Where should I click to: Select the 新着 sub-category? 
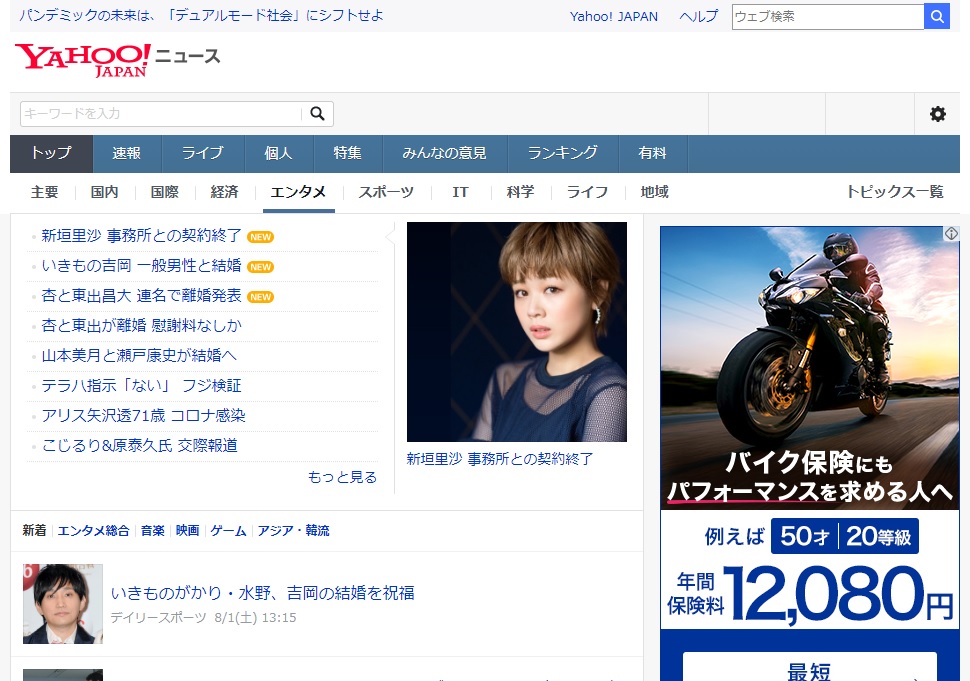coord(35,531)
